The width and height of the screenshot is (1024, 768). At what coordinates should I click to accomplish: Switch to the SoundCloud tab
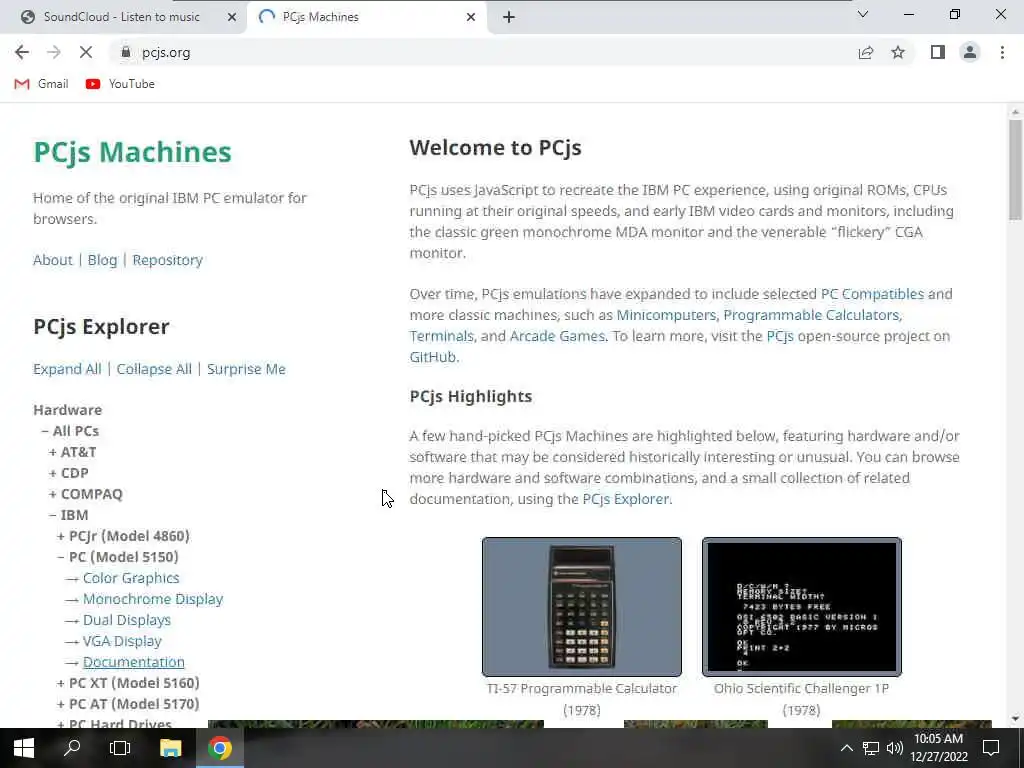124,17
